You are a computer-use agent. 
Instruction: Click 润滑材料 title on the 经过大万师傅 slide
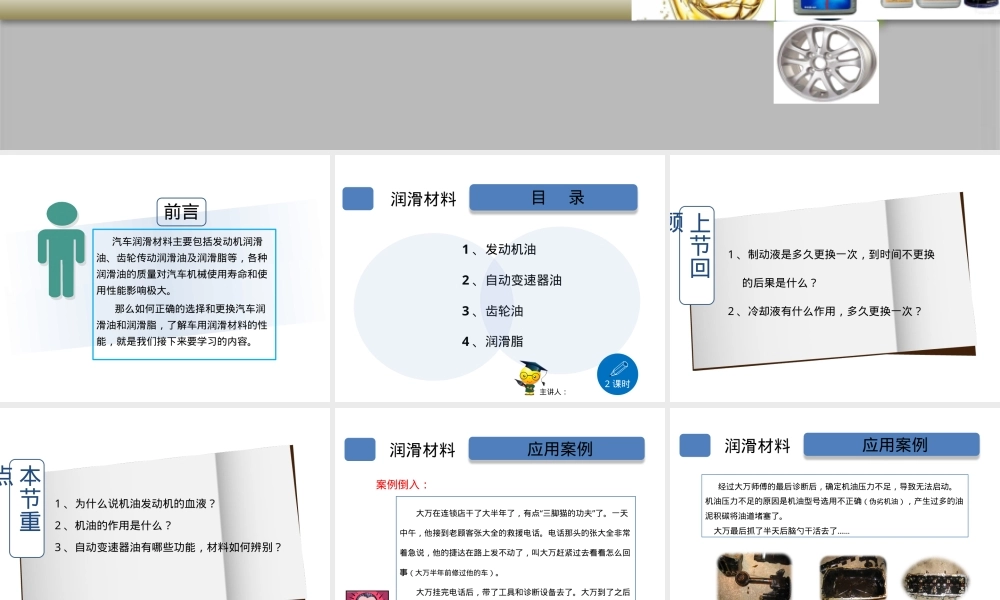[757, 446]
